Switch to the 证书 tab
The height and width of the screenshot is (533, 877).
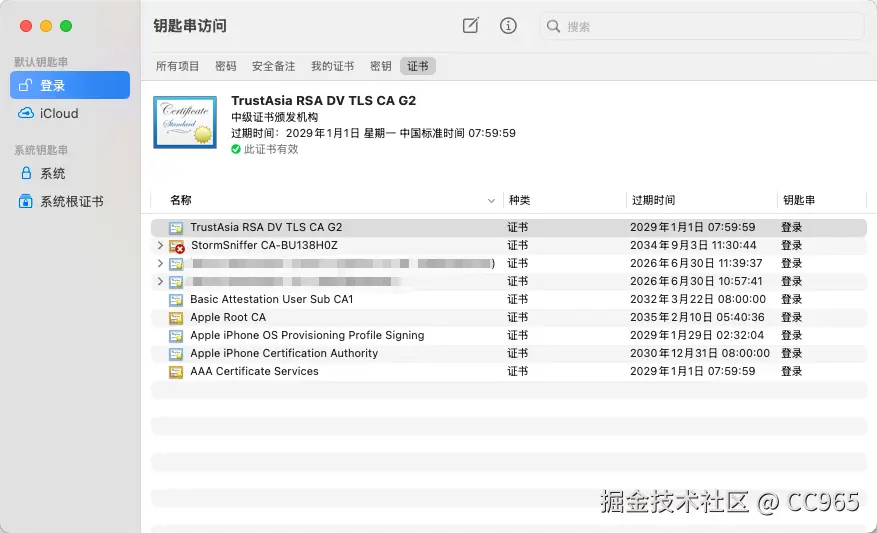pyautogui.click(x=418, y=66)
